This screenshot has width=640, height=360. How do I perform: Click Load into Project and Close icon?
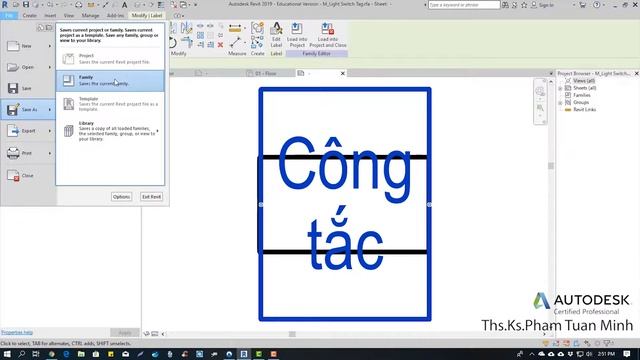coord(328,29)
